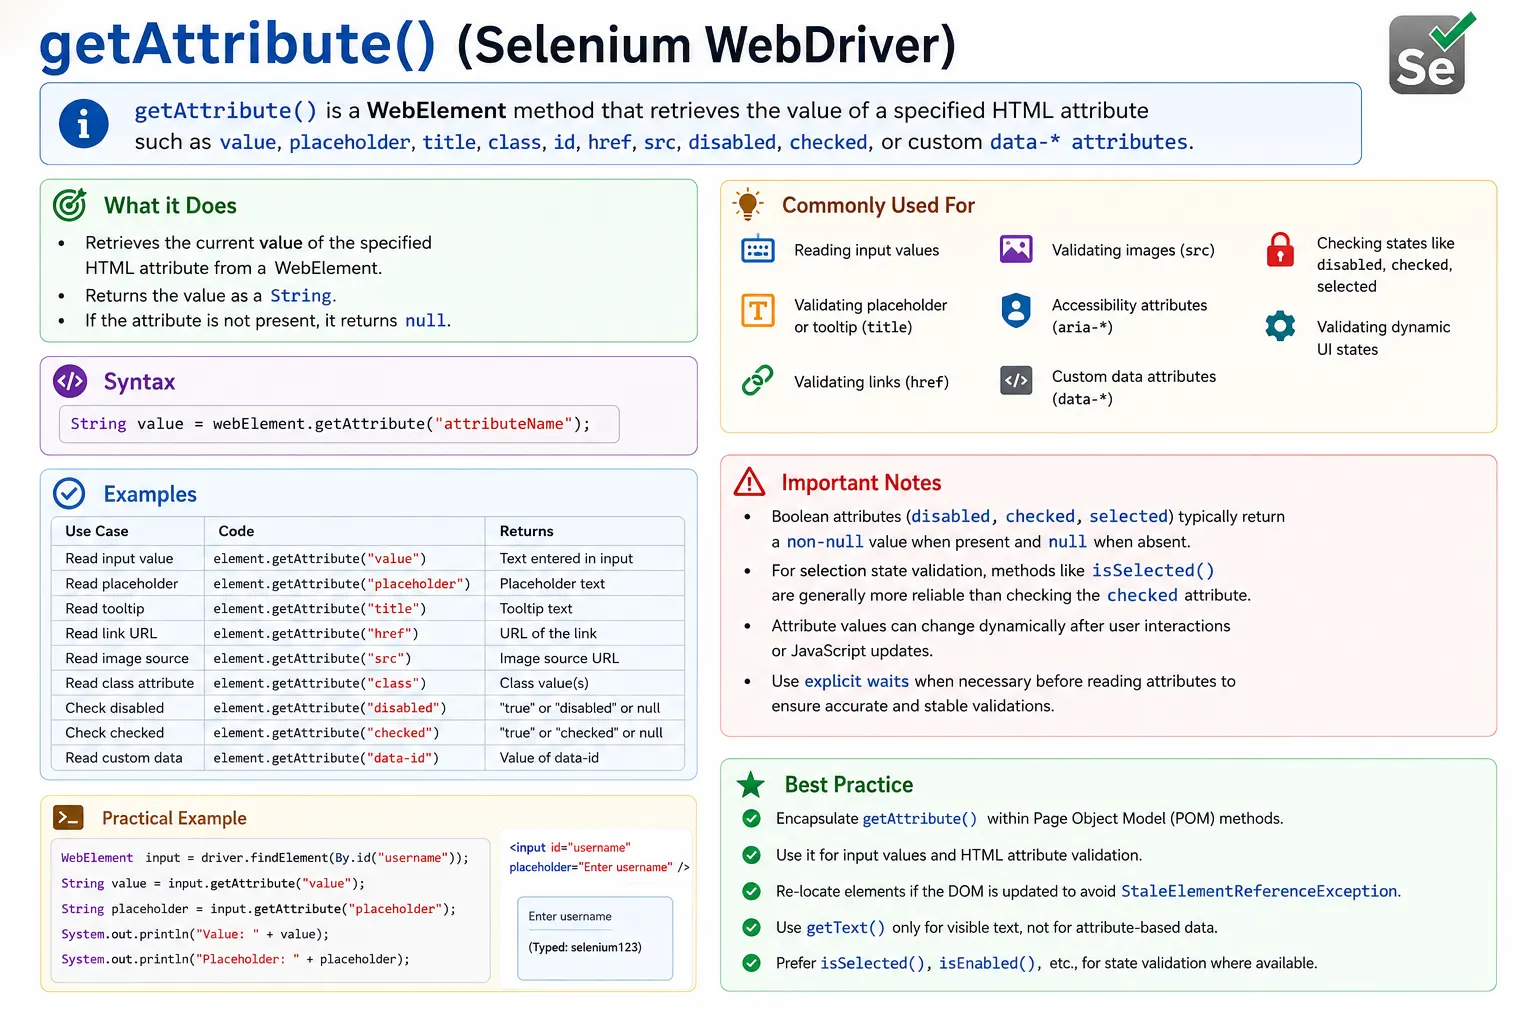Click the green checkmark beside Encapsulate getAttribute()
Image resolution: width=1536 pixels, height=1024 pixels.
tap(752, 818)
